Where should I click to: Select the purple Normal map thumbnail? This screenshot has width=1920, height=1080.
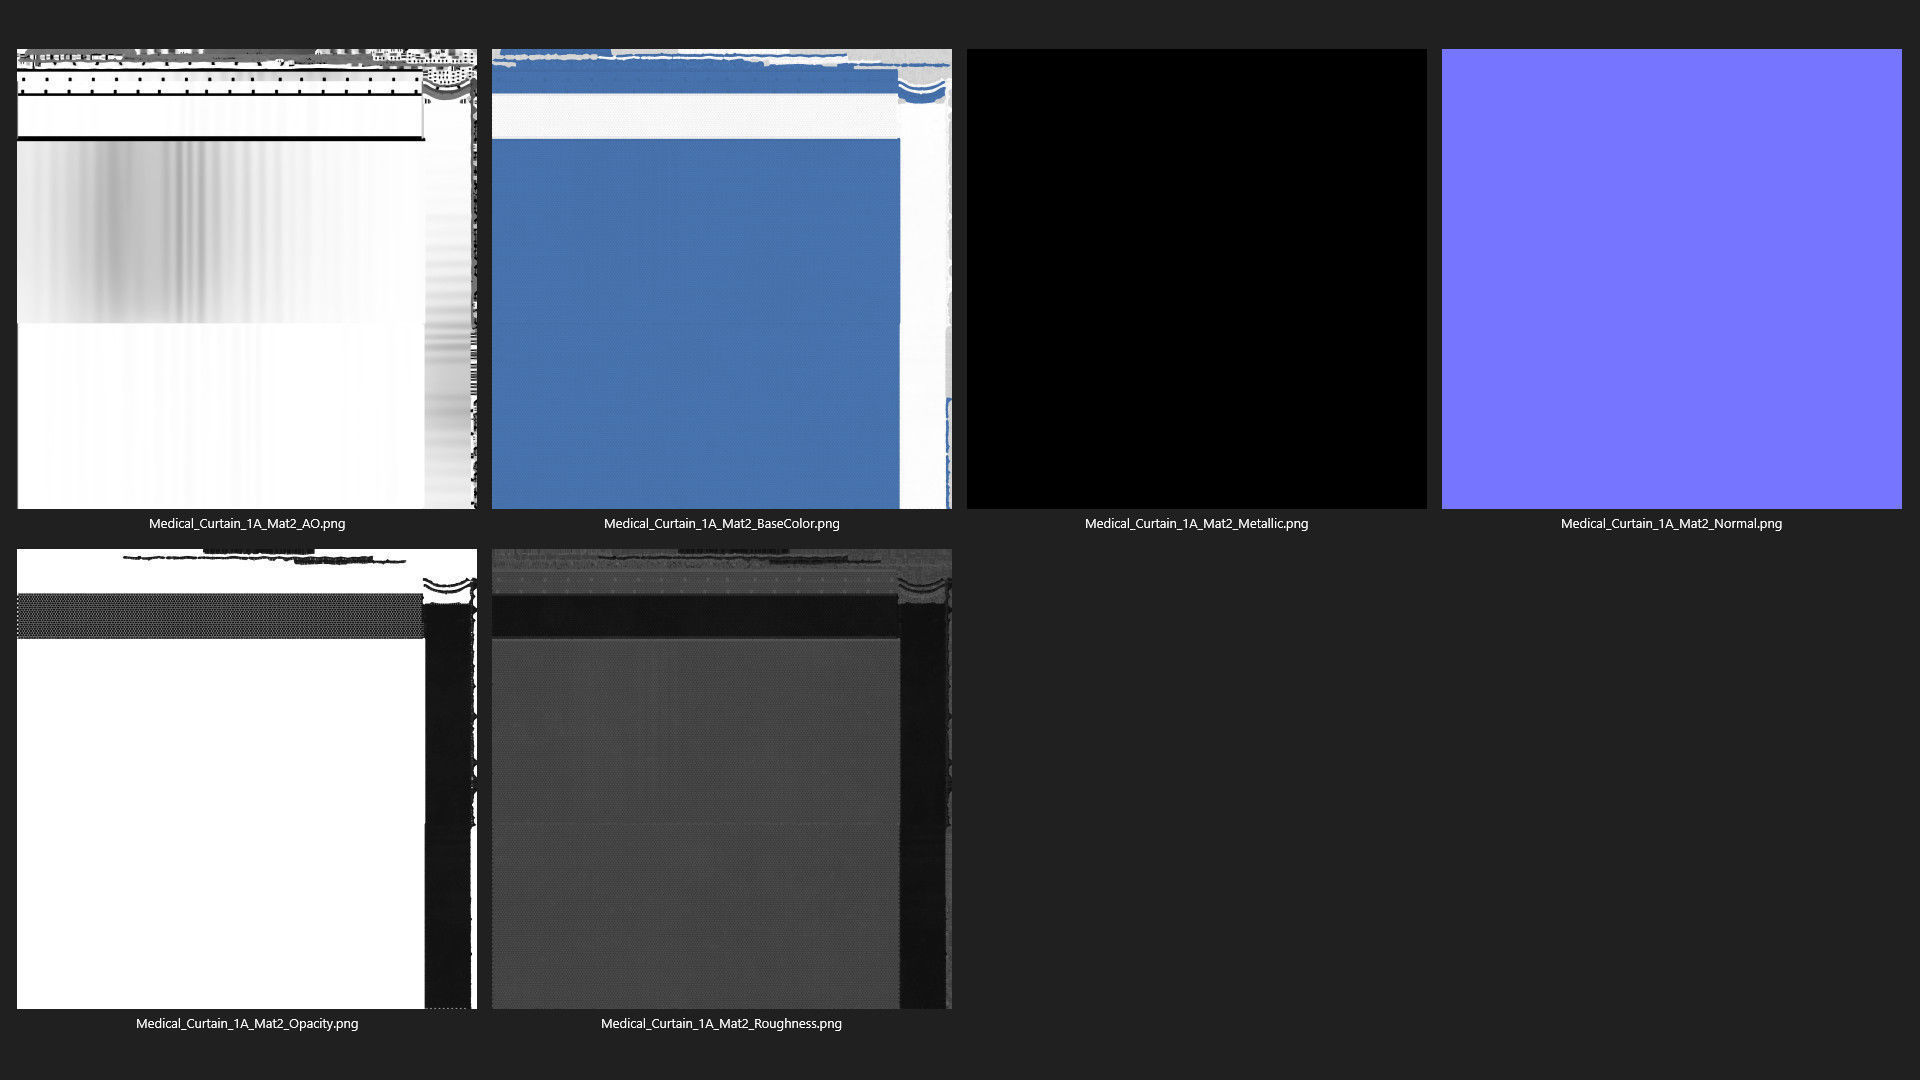click(x=1671, y=278)
